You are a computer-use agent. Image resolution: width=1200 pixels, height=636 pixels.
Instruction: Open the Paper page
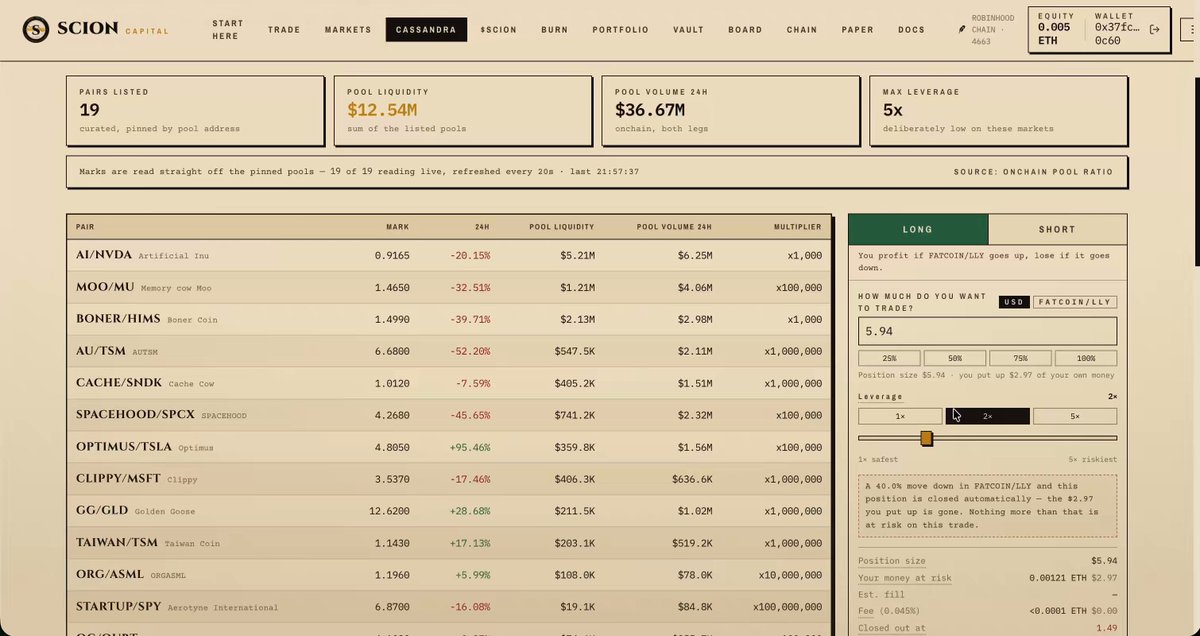point(857,30)
